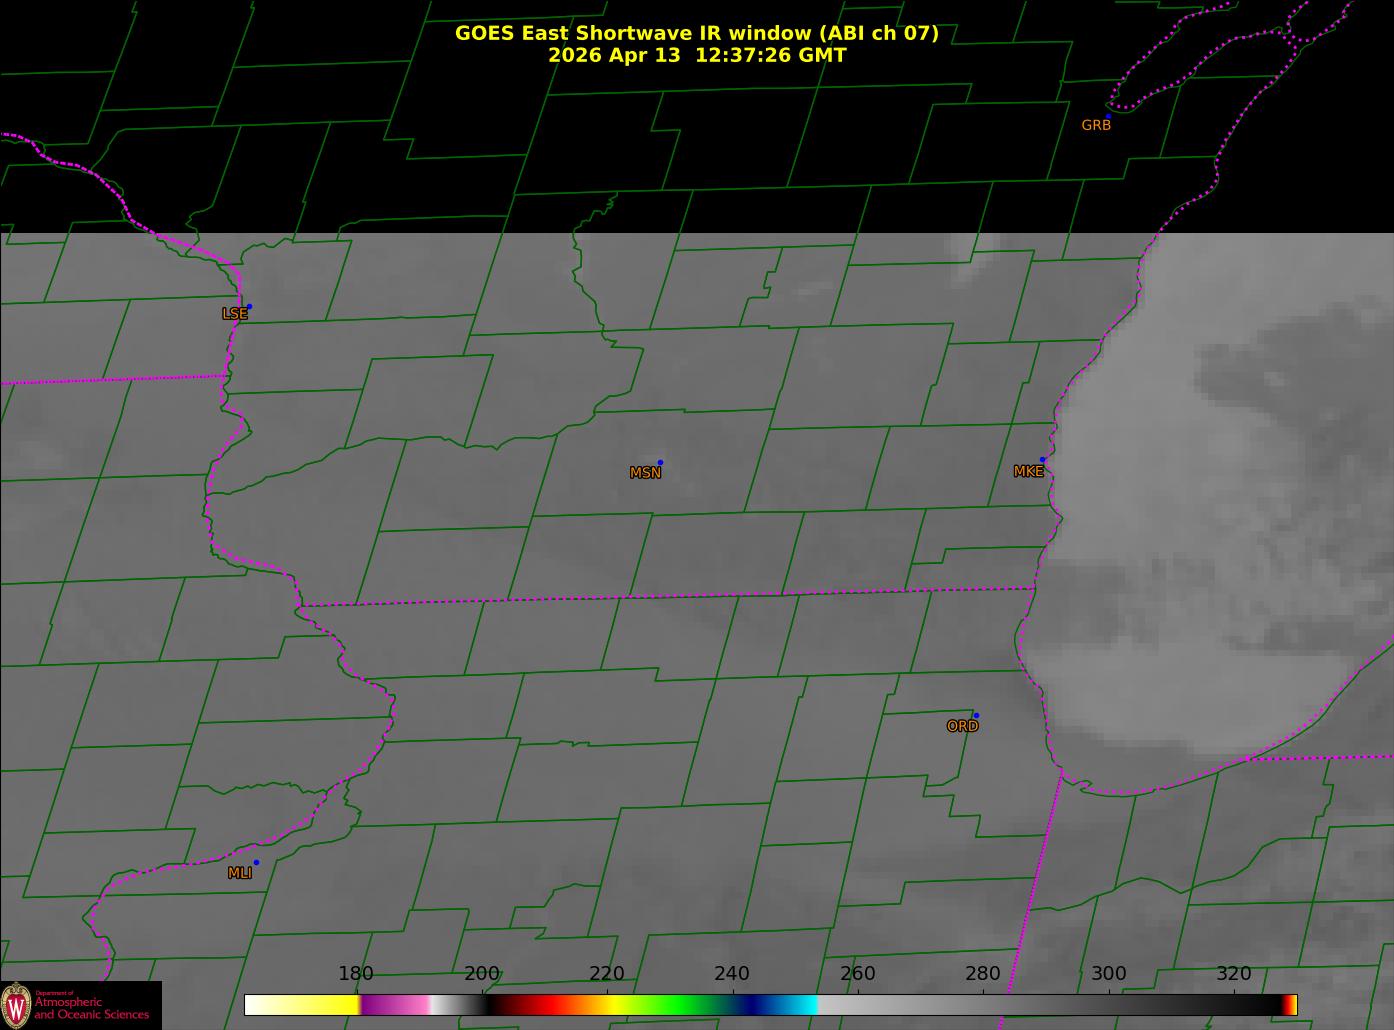Image resolution: width=1394 pixels, height=1030 pixels.
Task: Click the MKE station label
Action: pos(1028,472)
